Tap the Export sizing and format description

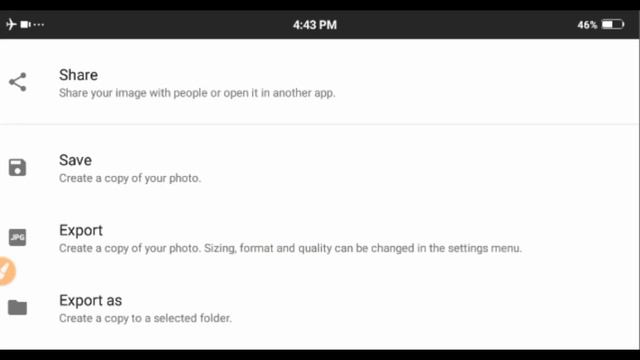pos(290,248)
